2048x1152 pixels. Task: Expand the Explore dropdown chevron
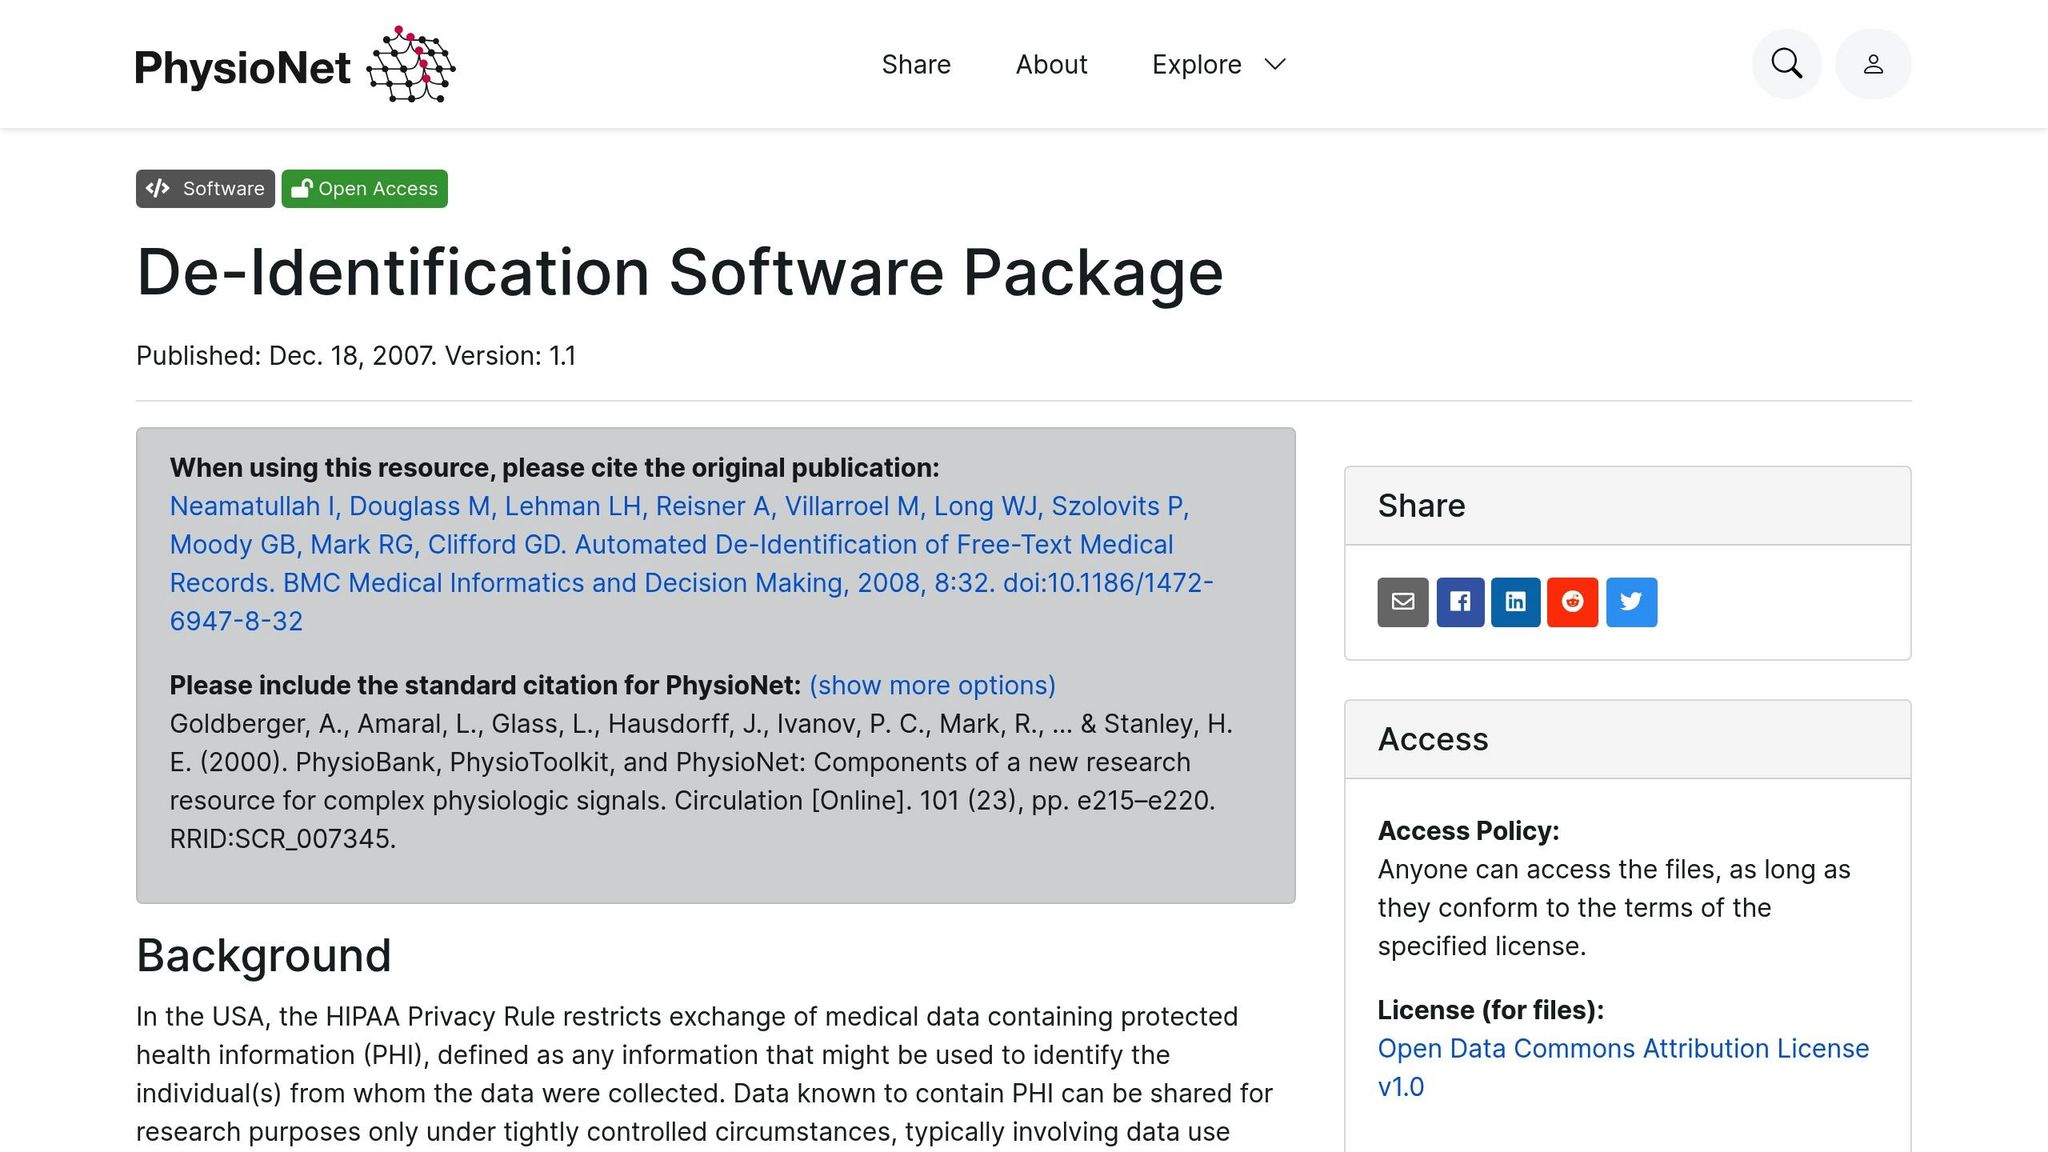coord(1275,65)
